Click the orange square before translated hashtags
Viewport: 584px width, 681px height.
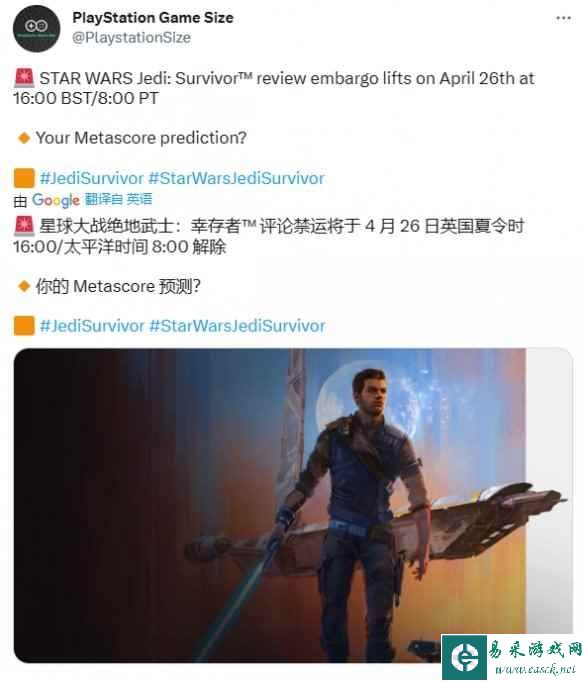tap(24, 326)
